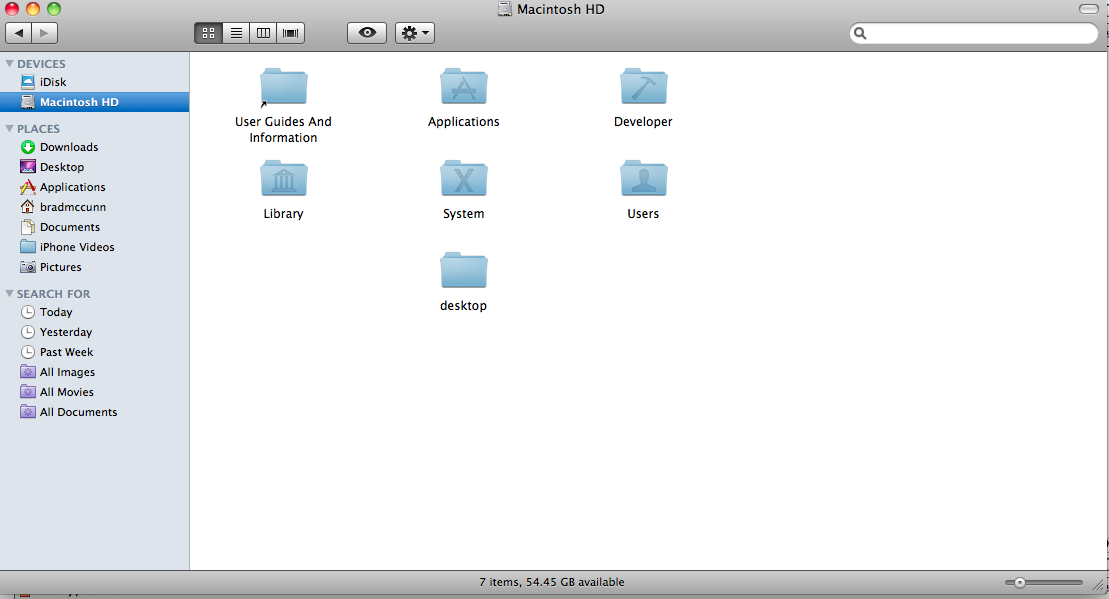Switch to icon view
This screenshot has height=599, width=1109.
point(208,33)
